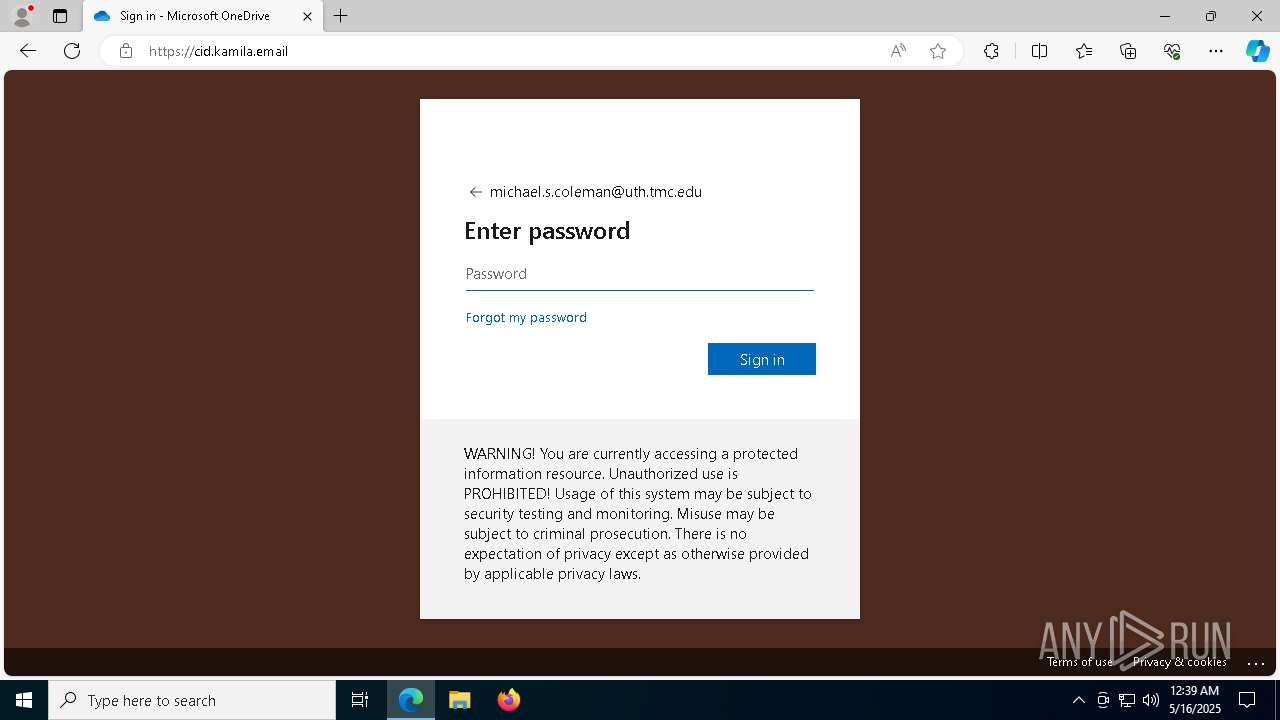Open Read aloud icon in address bar

[898, 51]
